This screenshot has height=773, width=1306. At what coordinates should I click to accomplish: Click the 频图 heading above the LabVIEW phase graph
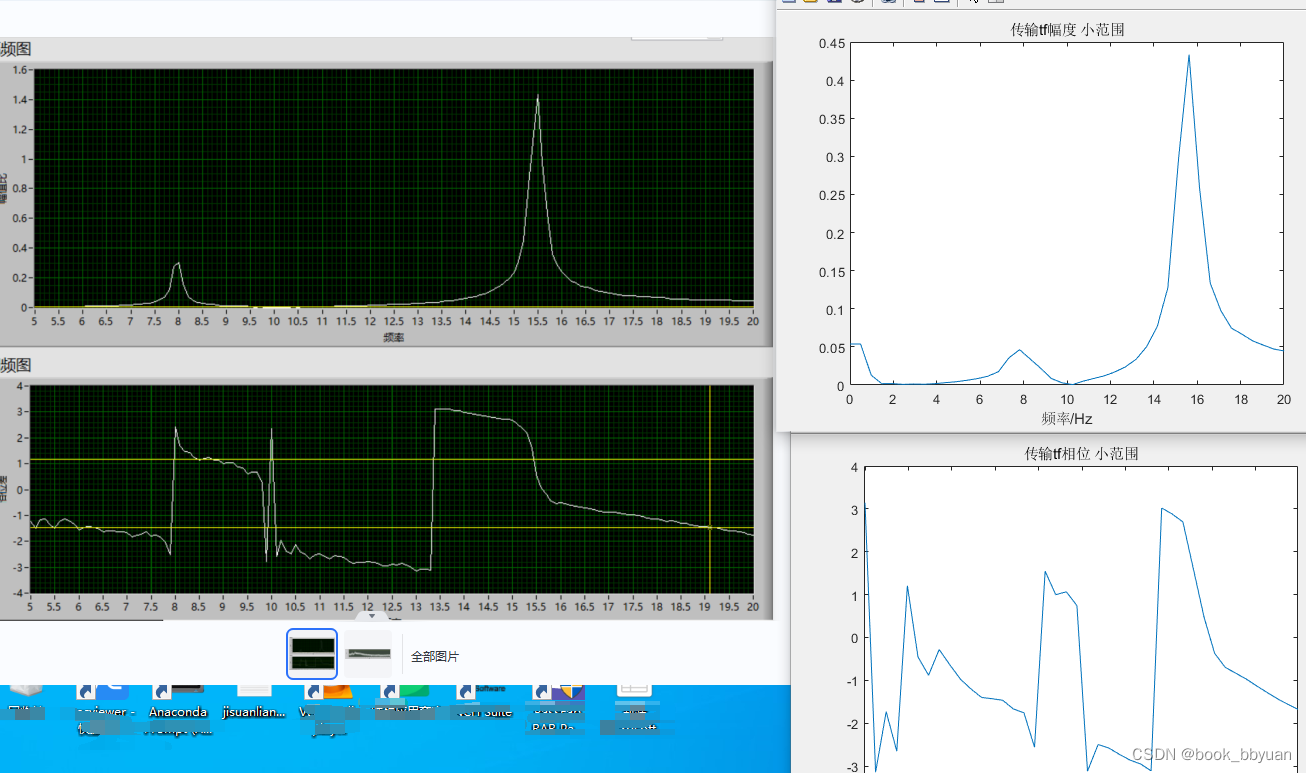16,365
